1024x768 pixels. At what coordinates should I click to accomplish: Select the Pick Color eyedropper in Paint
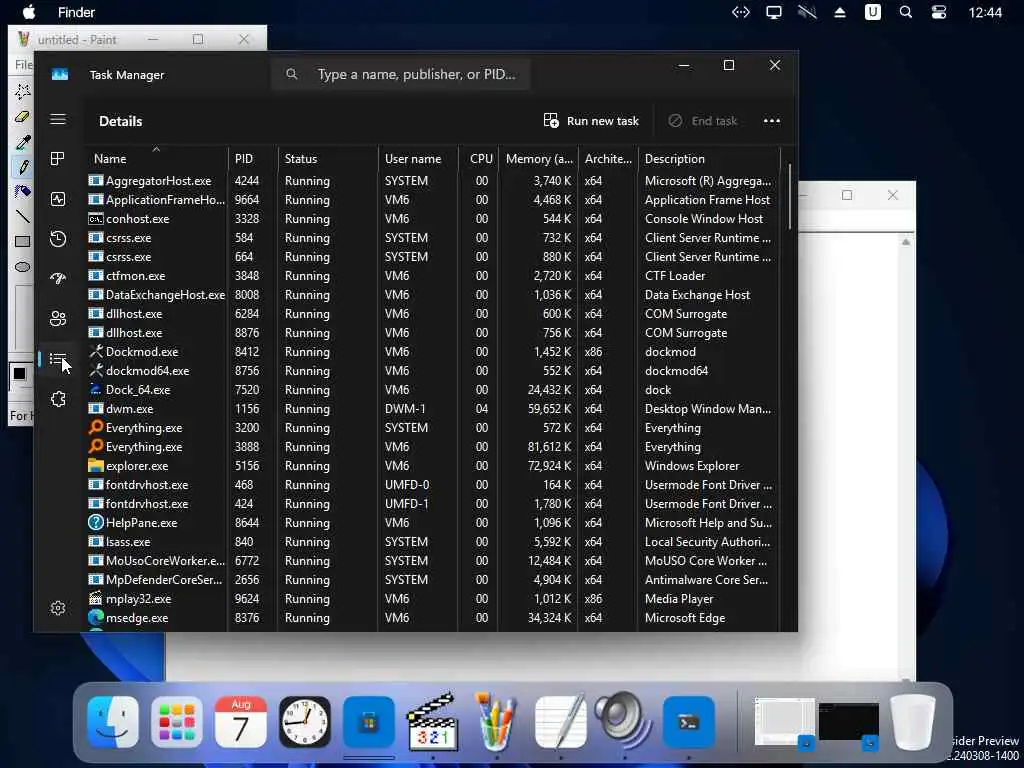pos(22,142)
